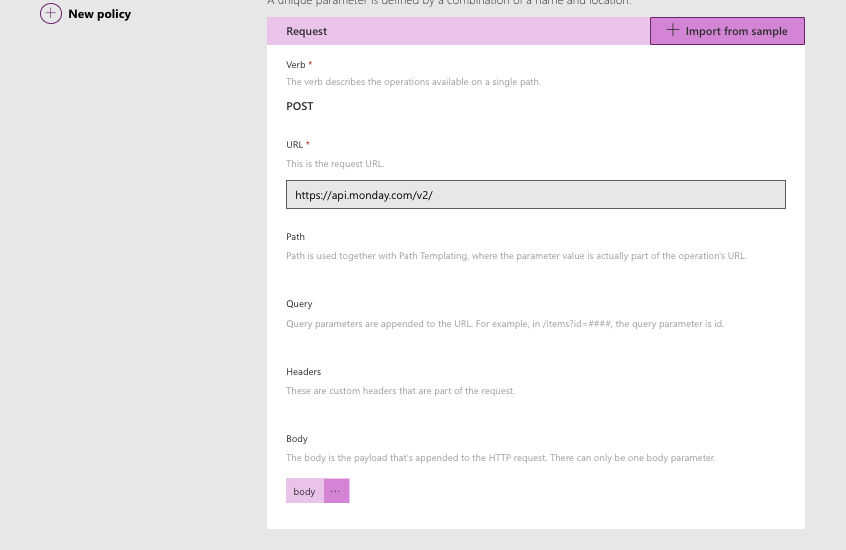Select the POST verb value
Screen dimensions: 846x550
click(299, 106)
